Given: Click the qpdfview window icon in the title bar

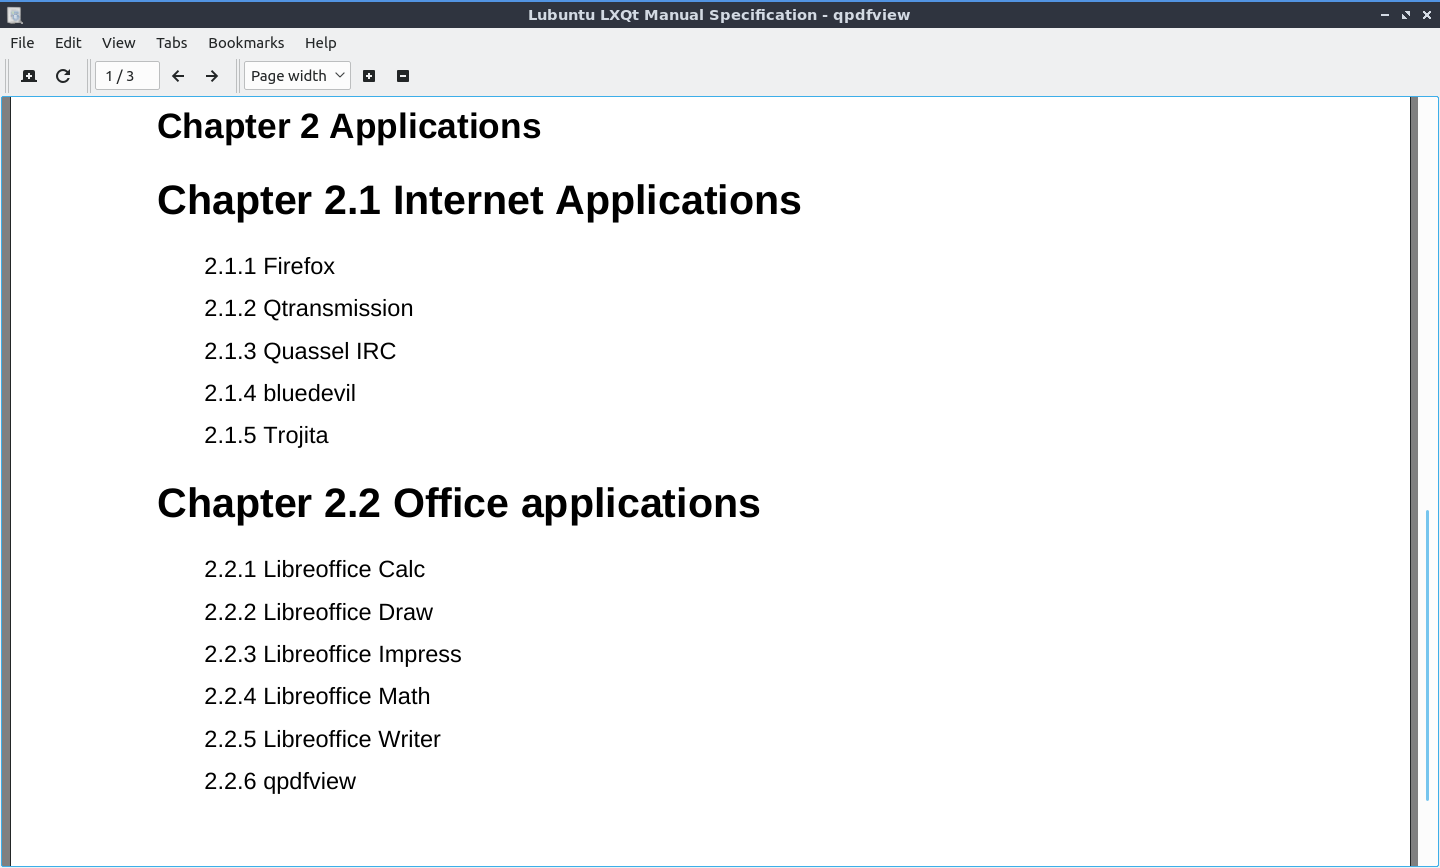Looking at the screenshot, I should coord(14,15).
